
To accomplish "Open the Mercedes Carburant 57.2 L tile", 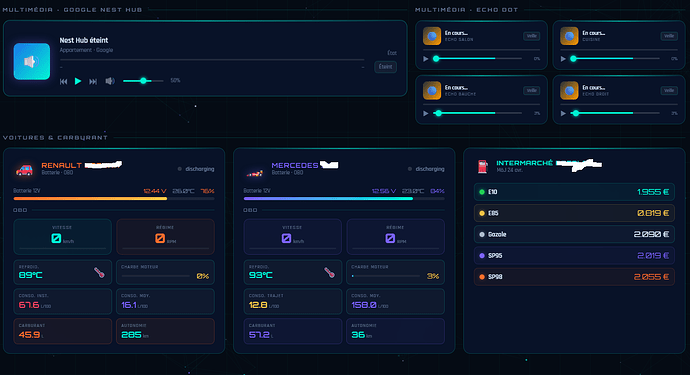I will point(293,331).
